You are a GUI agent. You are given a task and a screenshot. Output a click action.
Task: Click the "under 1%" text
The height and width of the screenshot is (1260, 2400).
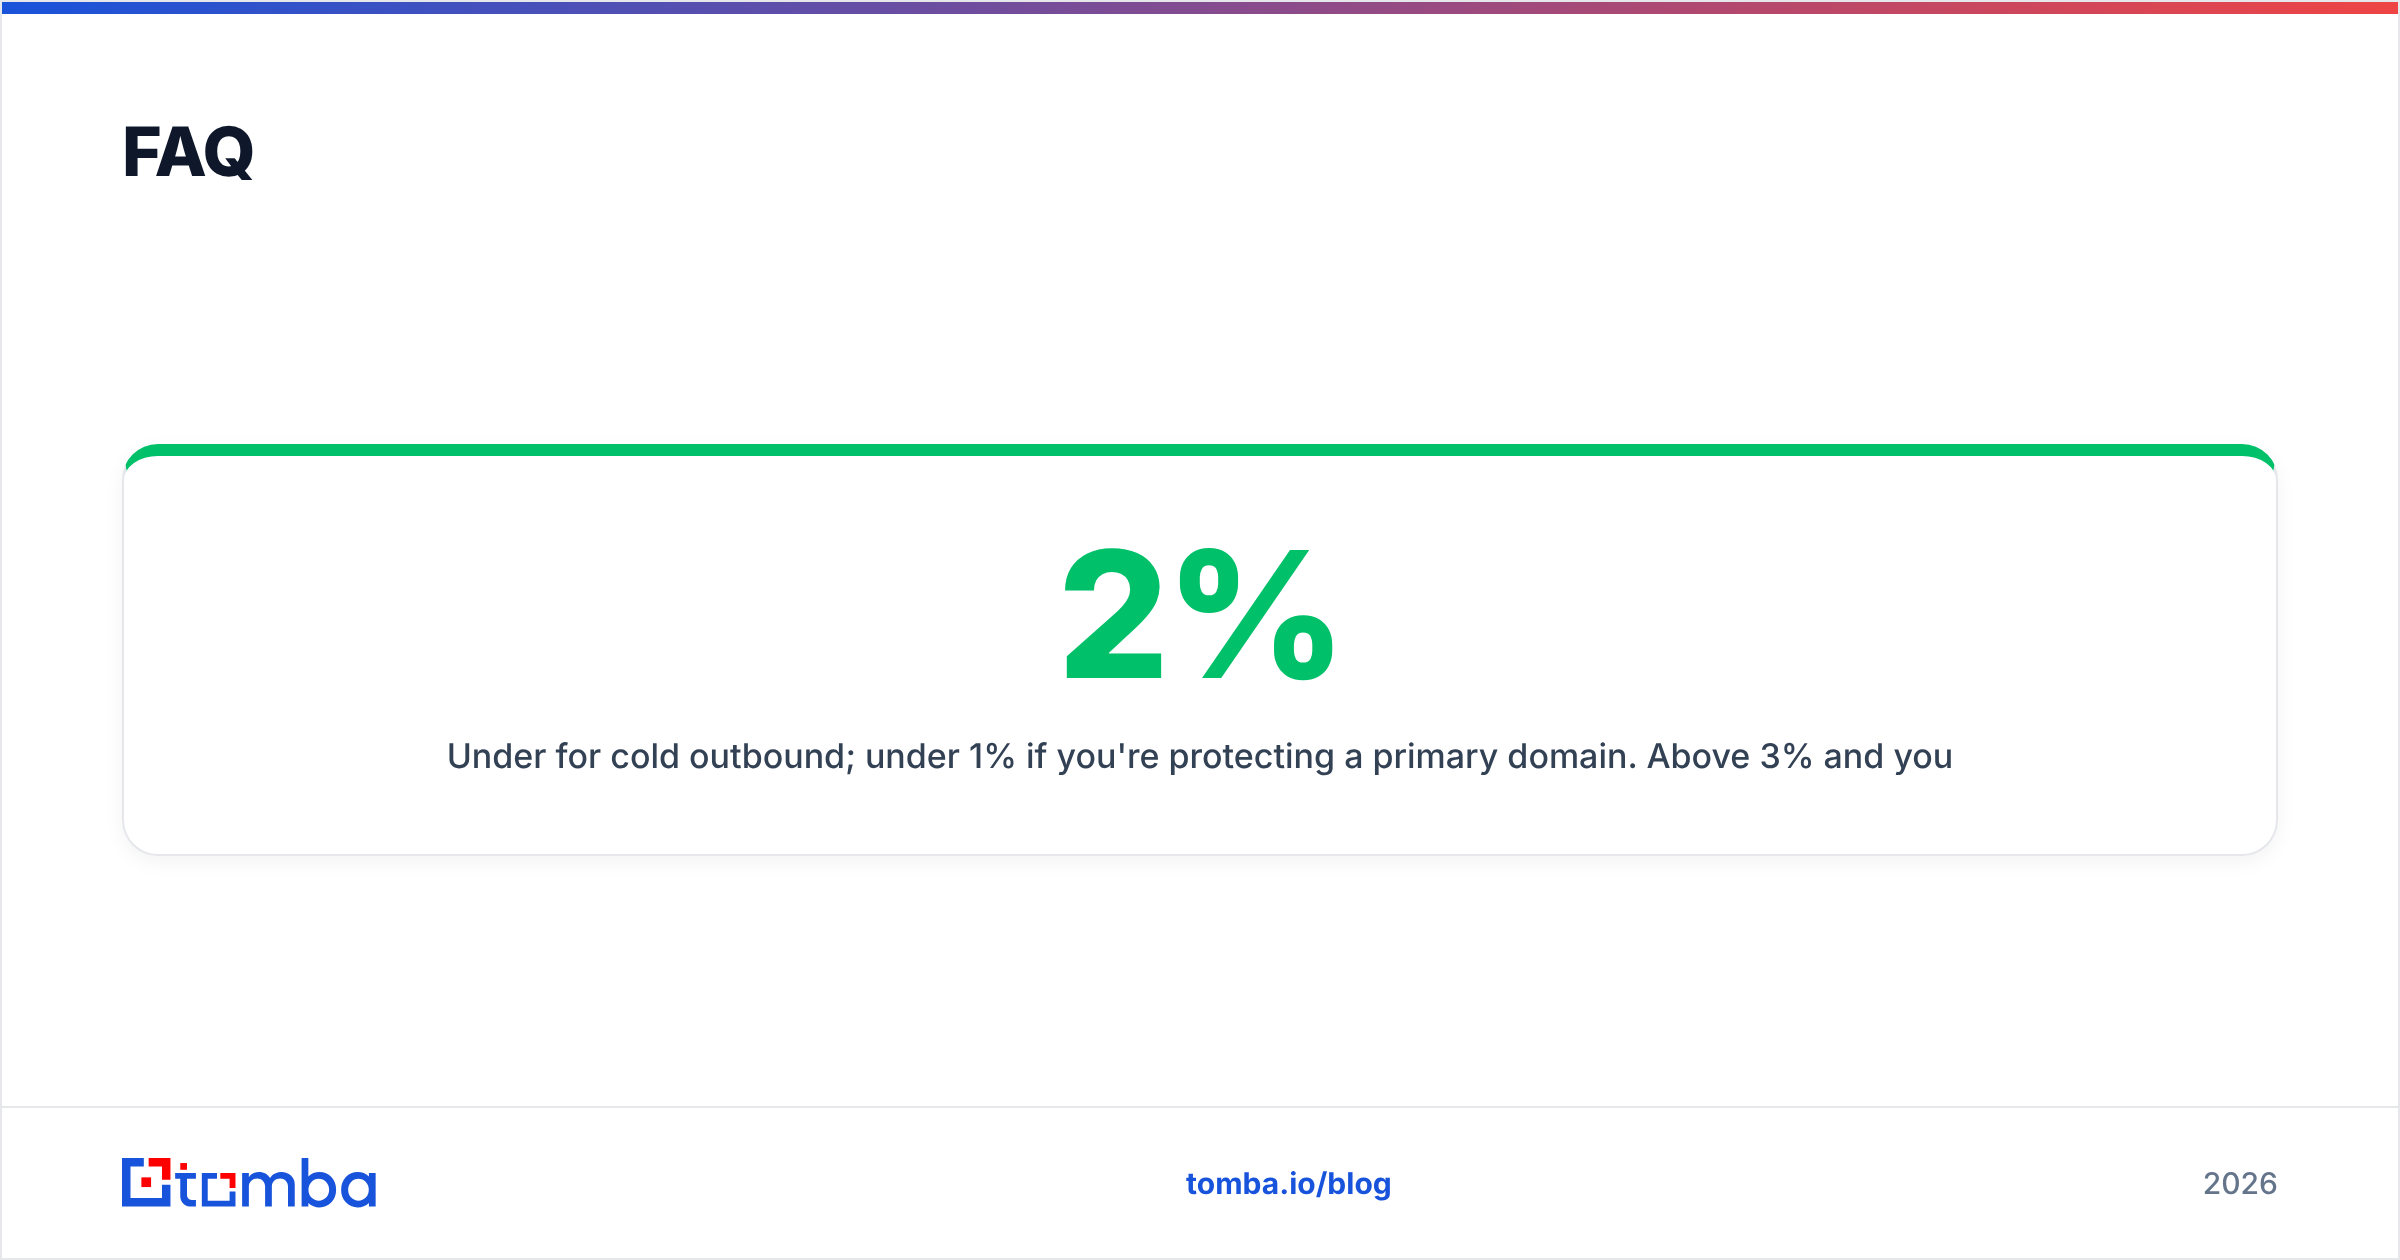coord(940,757)
